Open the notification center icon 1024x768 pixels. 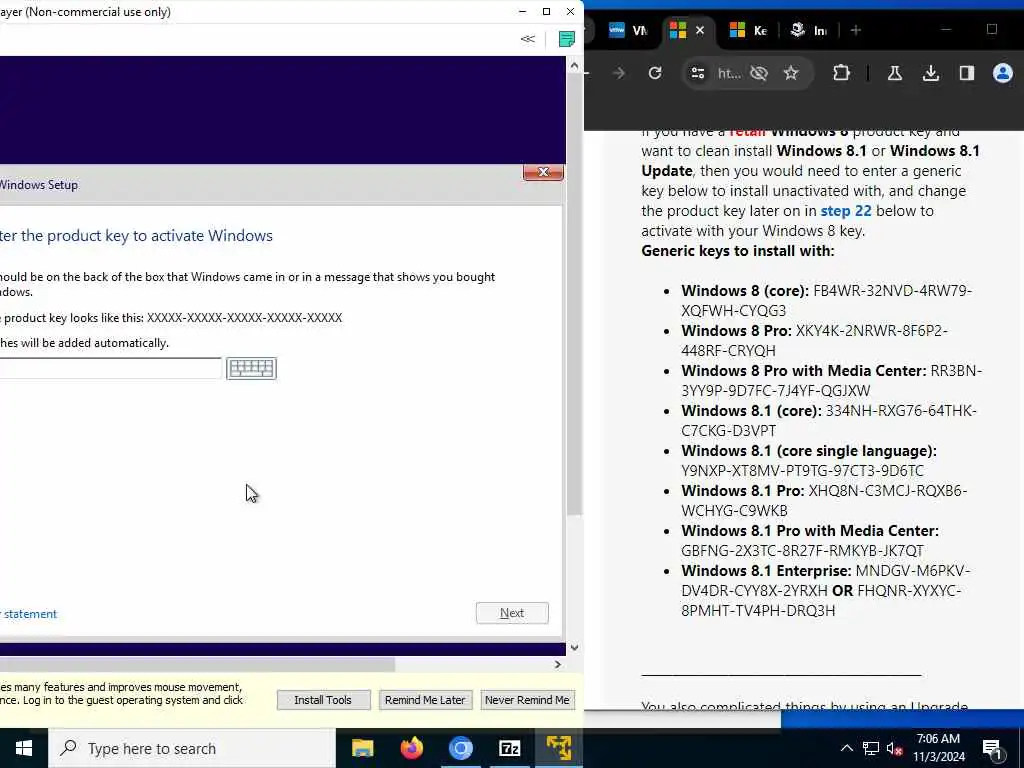point(992,748)
